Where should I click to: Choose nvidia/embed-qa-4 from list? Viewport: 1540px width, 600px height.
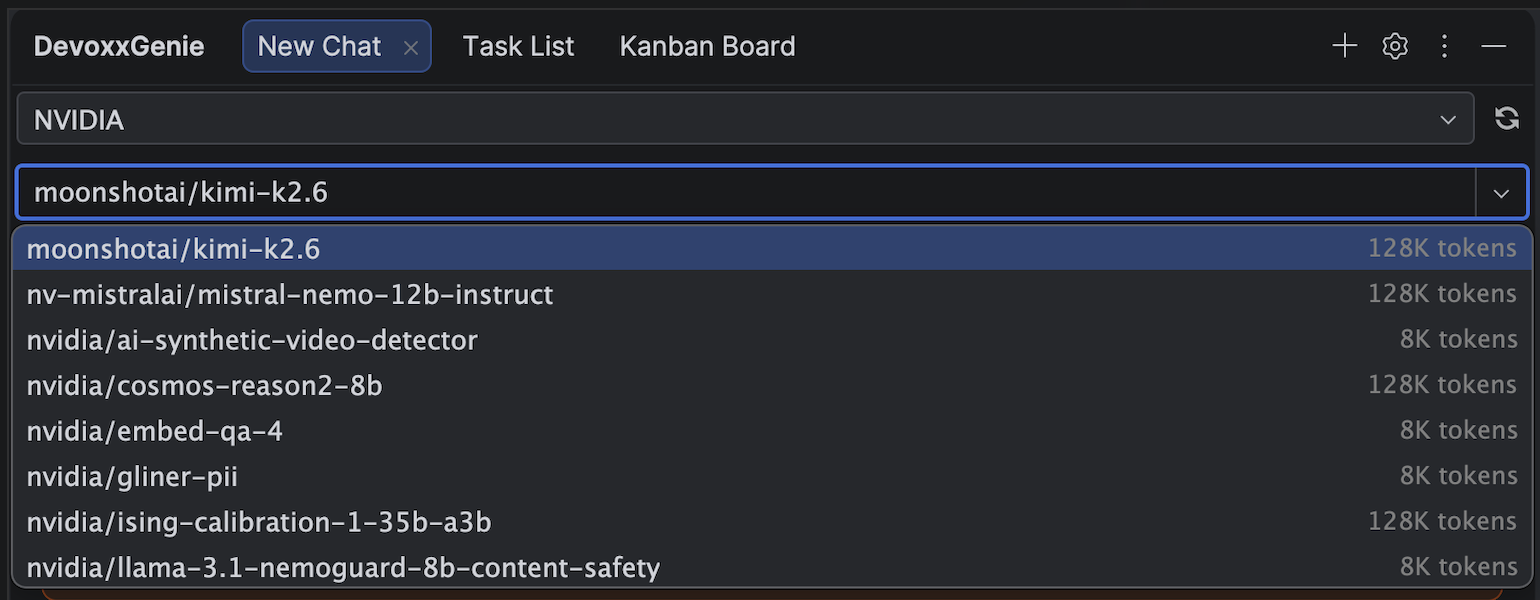(772, 431)
